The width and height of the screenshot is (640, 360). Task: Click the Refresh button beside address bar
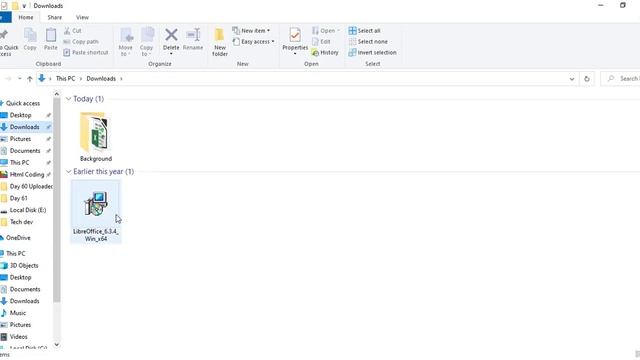[587, 79]
